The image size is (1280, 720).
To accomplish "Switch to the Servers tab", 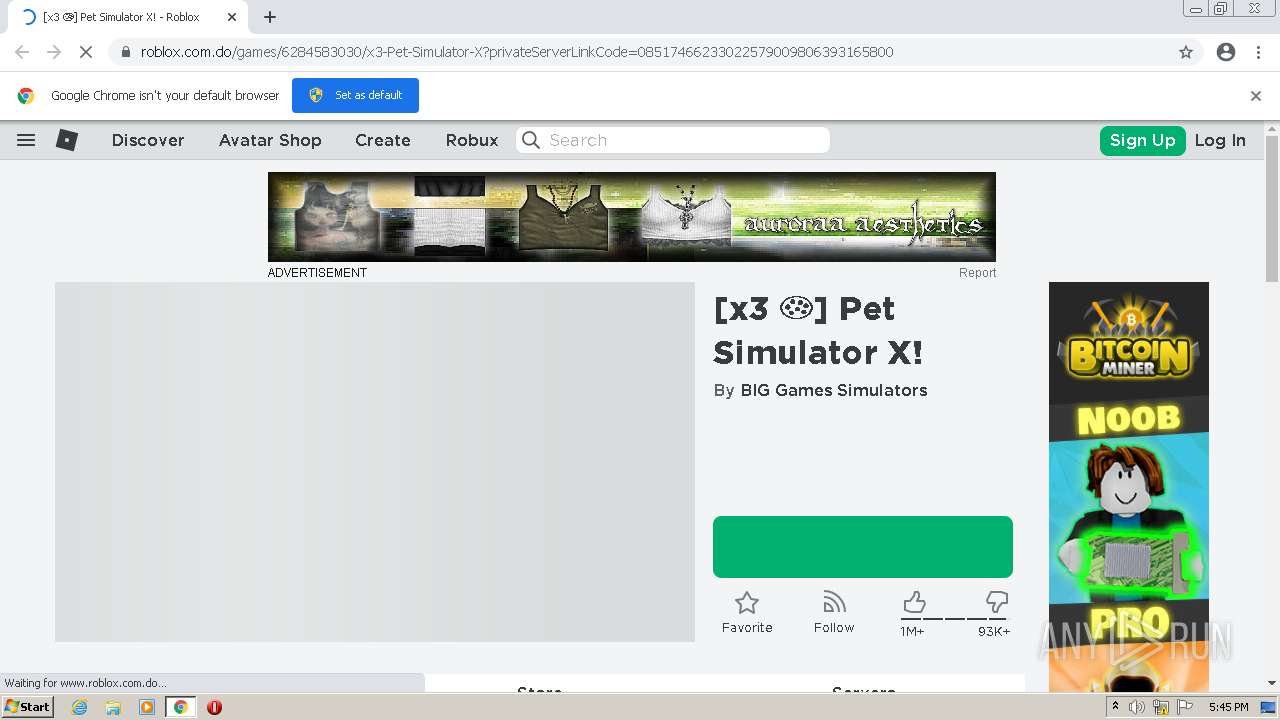I will (x=864, y=690).
